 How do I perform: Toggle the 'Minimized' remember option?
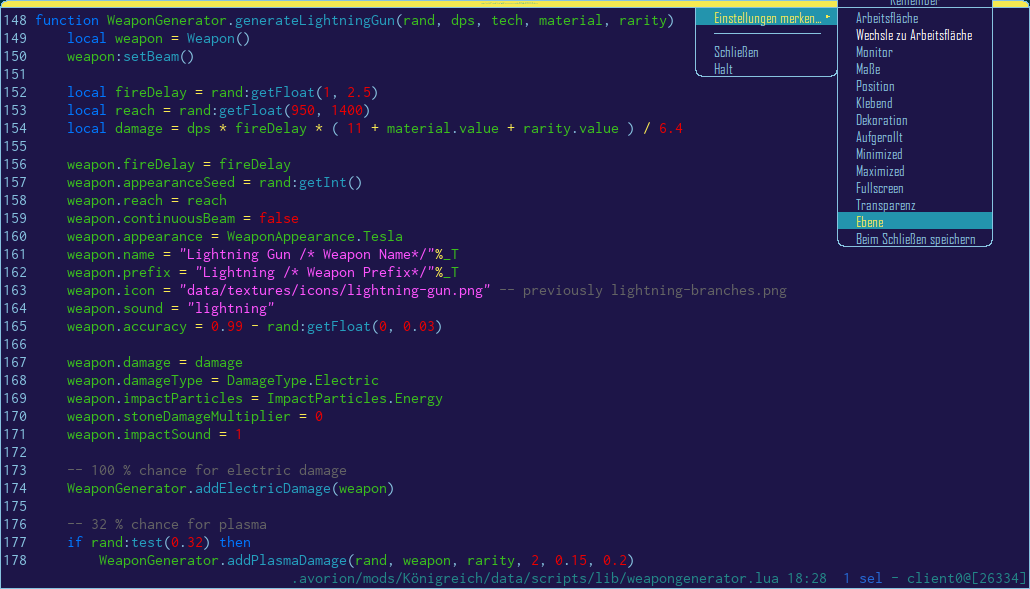879,154
